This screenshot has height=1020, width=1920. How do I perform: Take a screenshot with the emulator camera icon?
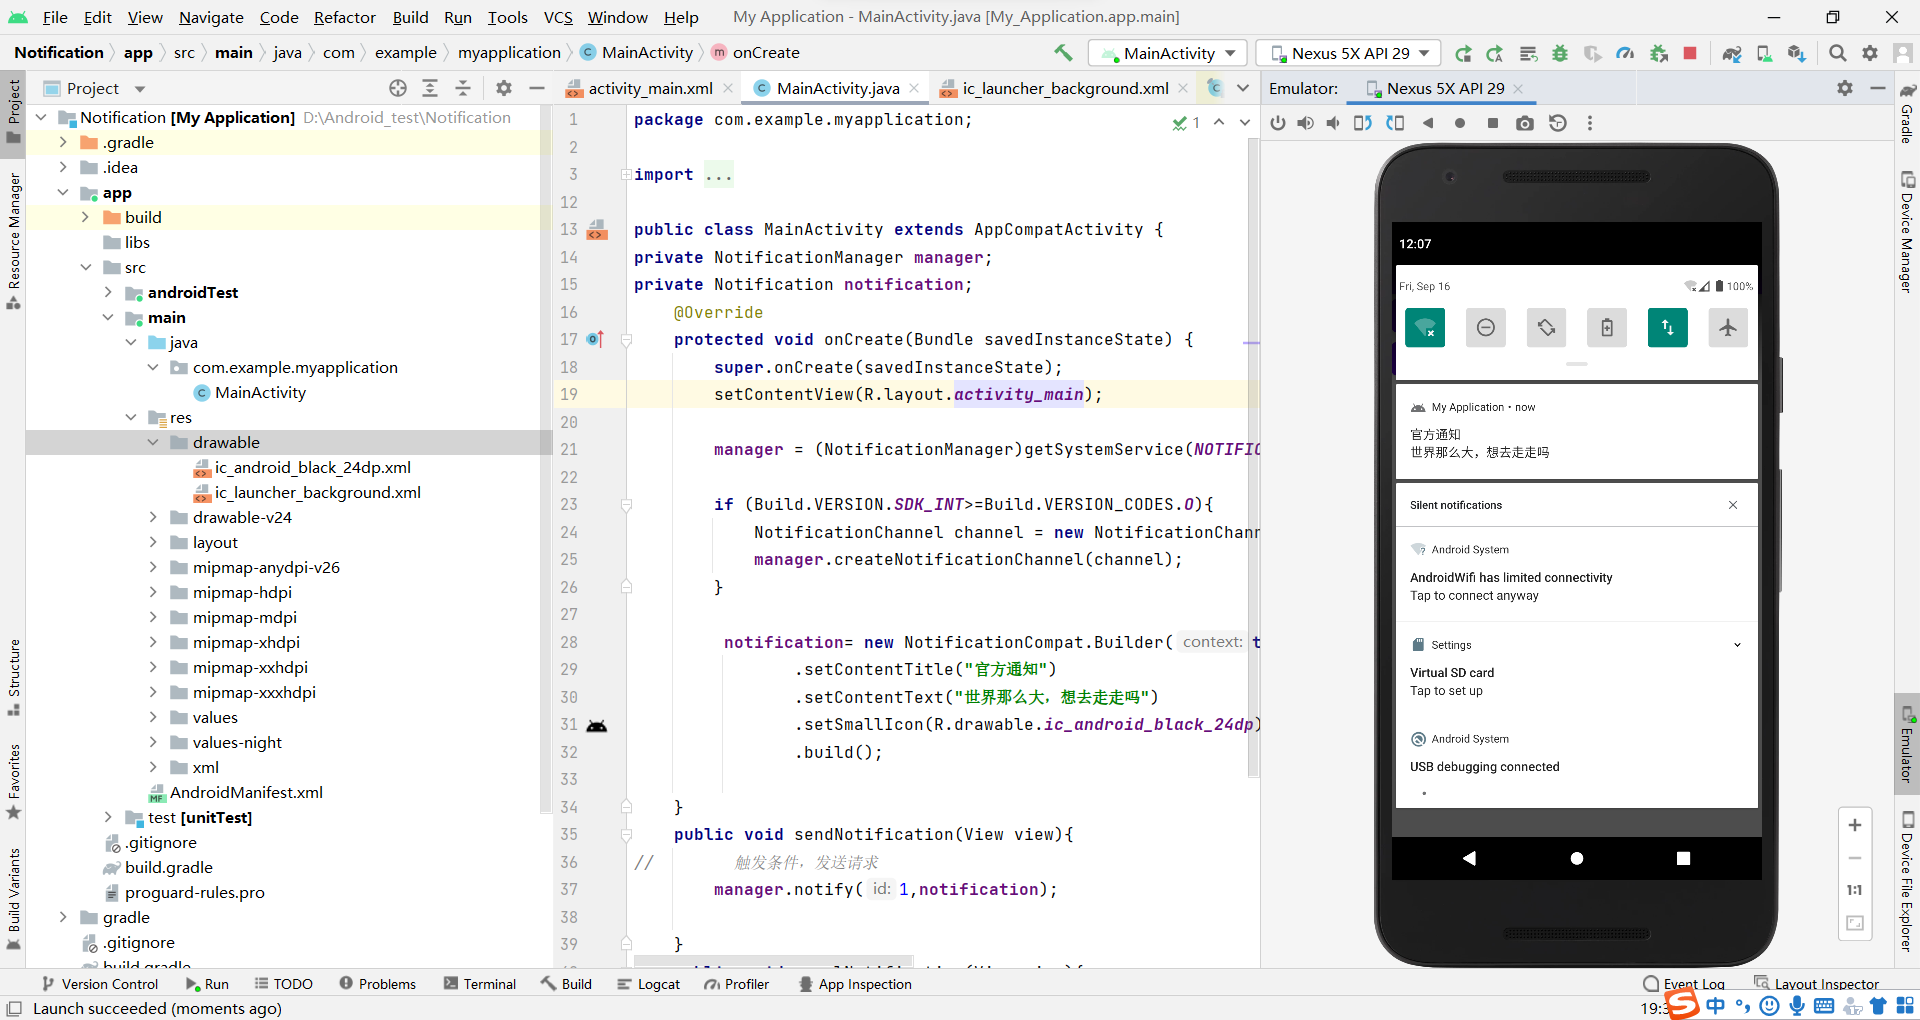click(1525, 123)
